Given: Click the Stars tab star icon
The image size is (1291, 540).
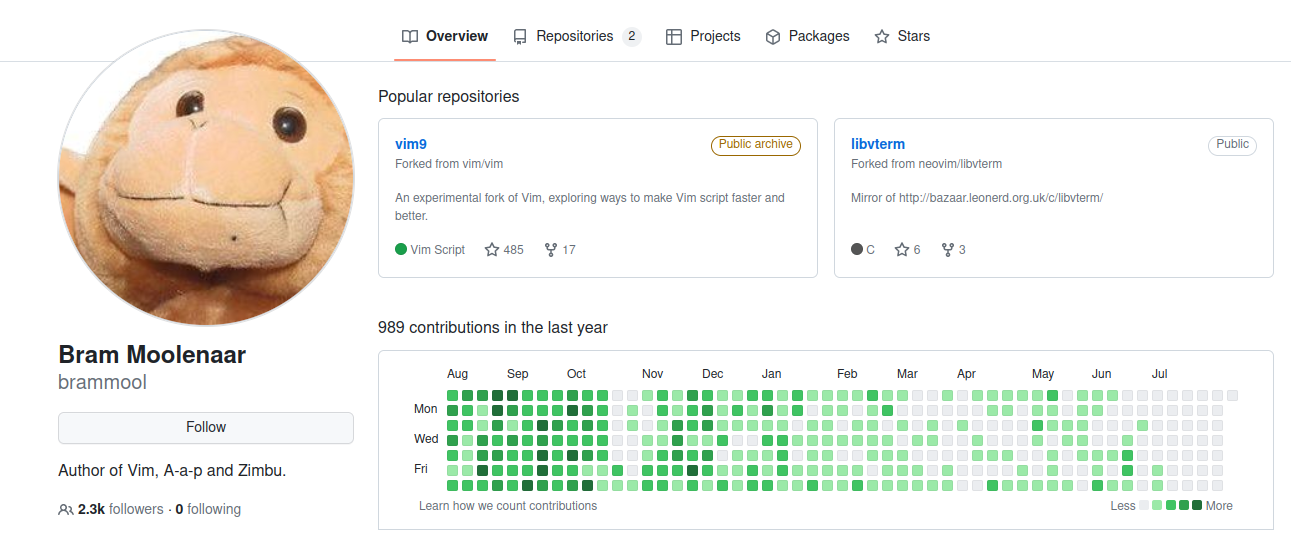Looking at the screenshot, I should (882, 37).
